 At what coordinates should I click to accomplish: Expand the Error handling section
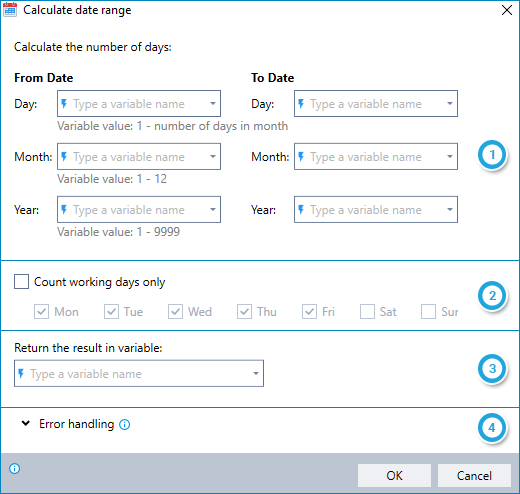pos(26,424)
